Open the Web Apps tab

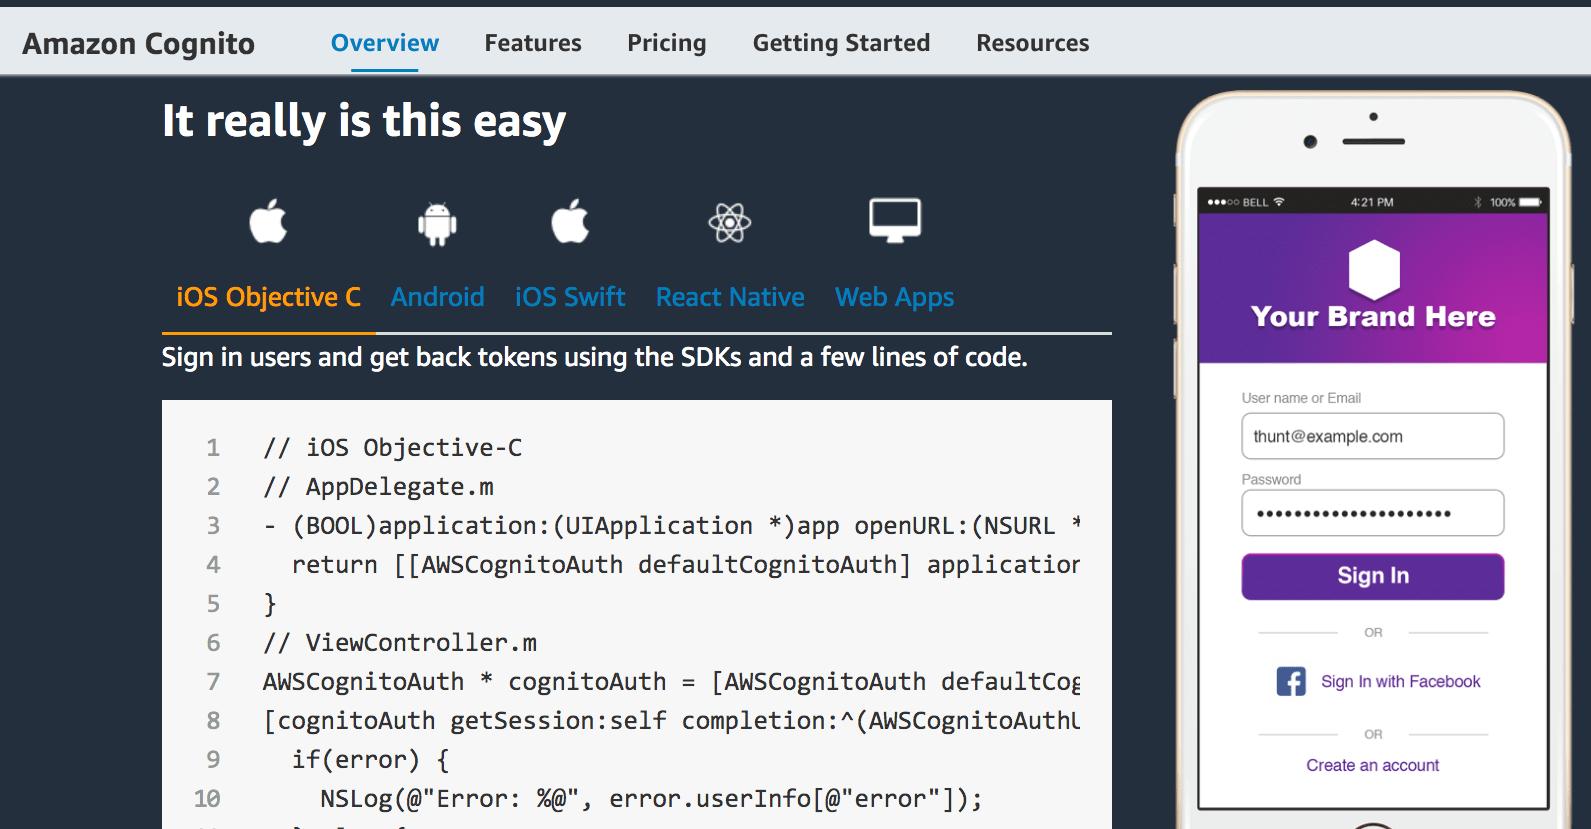tap(895, 297)
